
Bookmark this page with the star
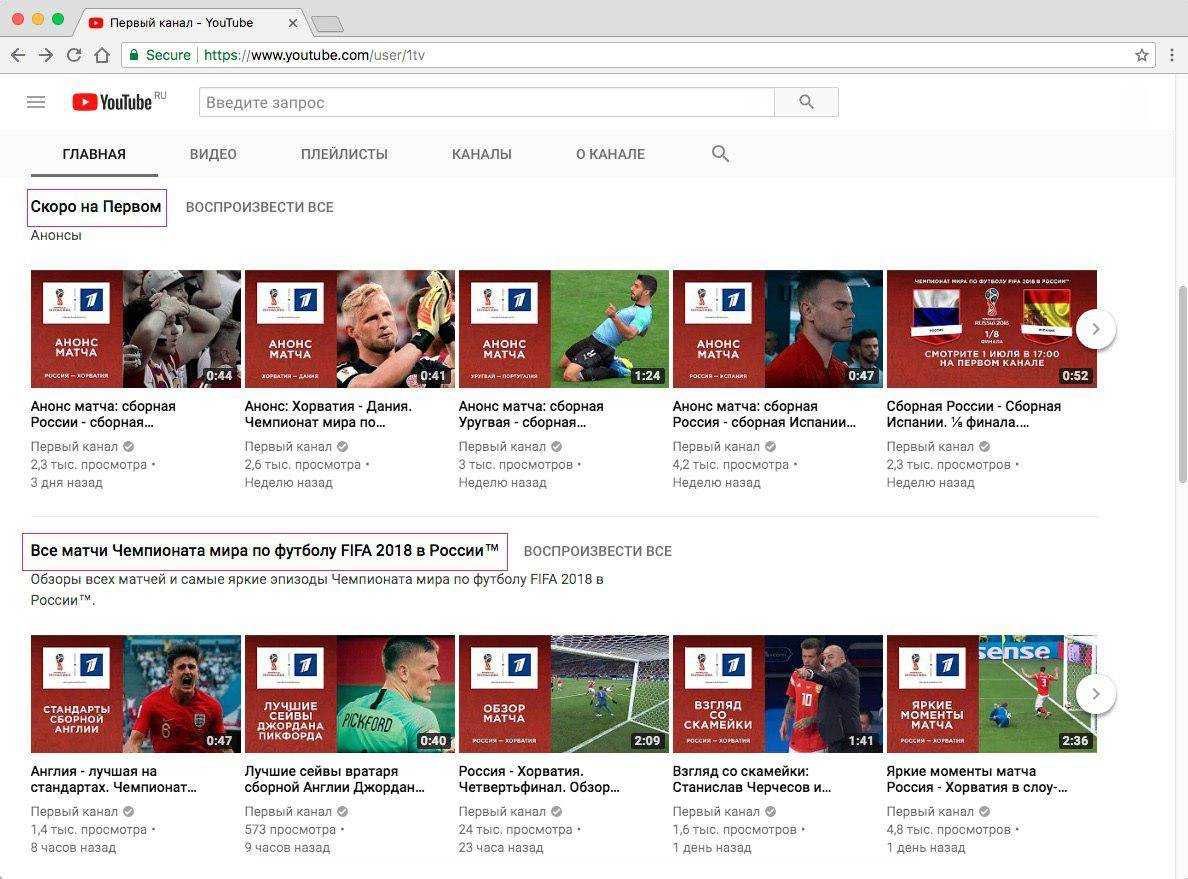tap(1141, 55)
